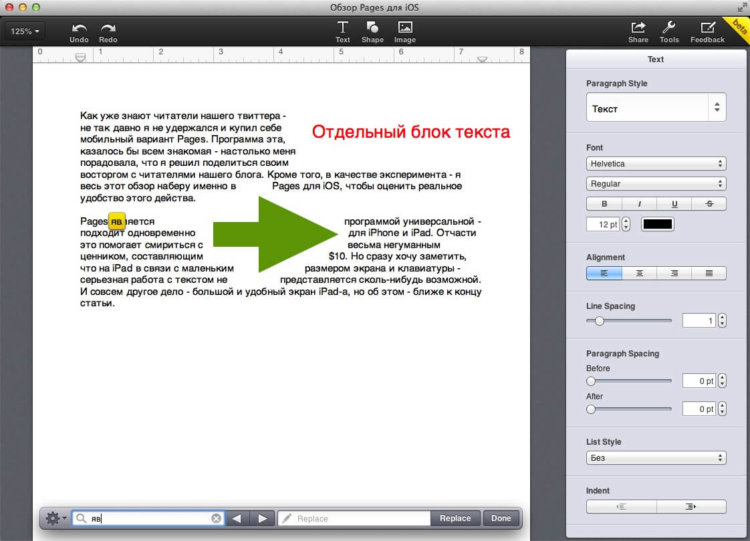Viewport: 750px width, 541px height.
Task: Open the Feedback icon
Action: coord(707,27)
